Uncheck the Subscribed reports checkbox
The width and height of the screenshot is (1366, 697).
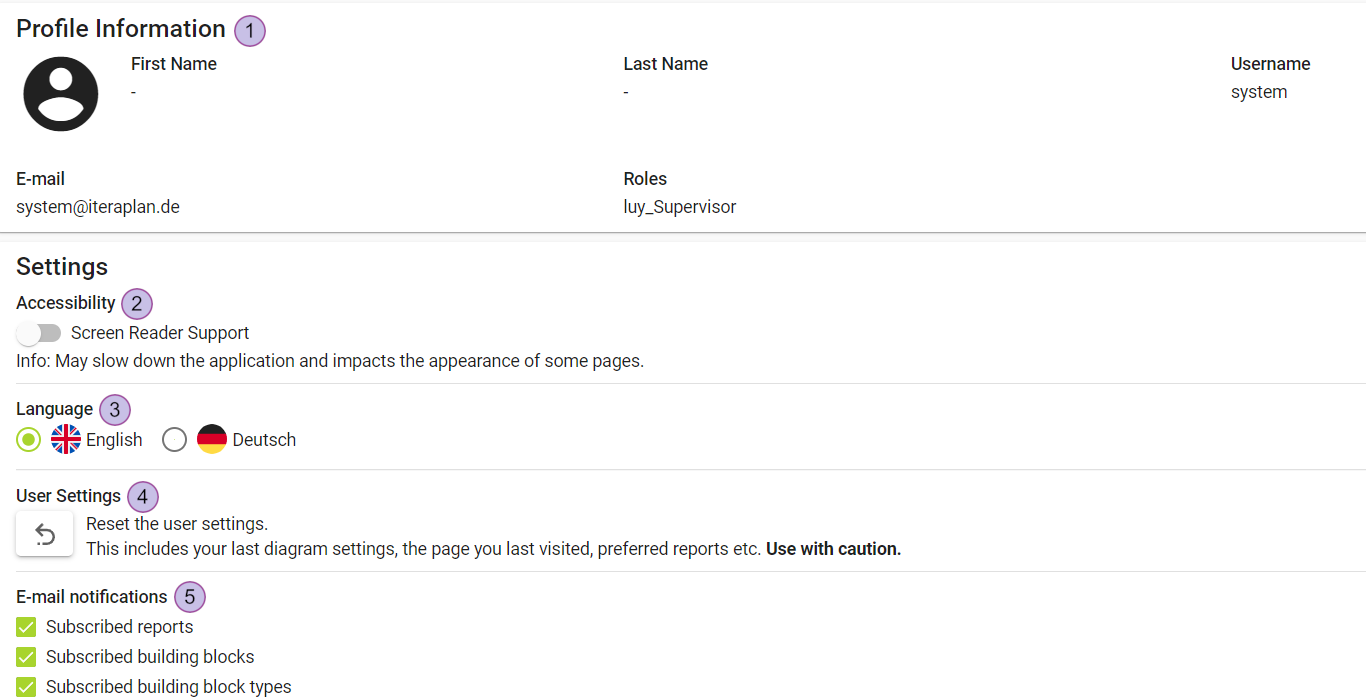[x=27, y=627]
